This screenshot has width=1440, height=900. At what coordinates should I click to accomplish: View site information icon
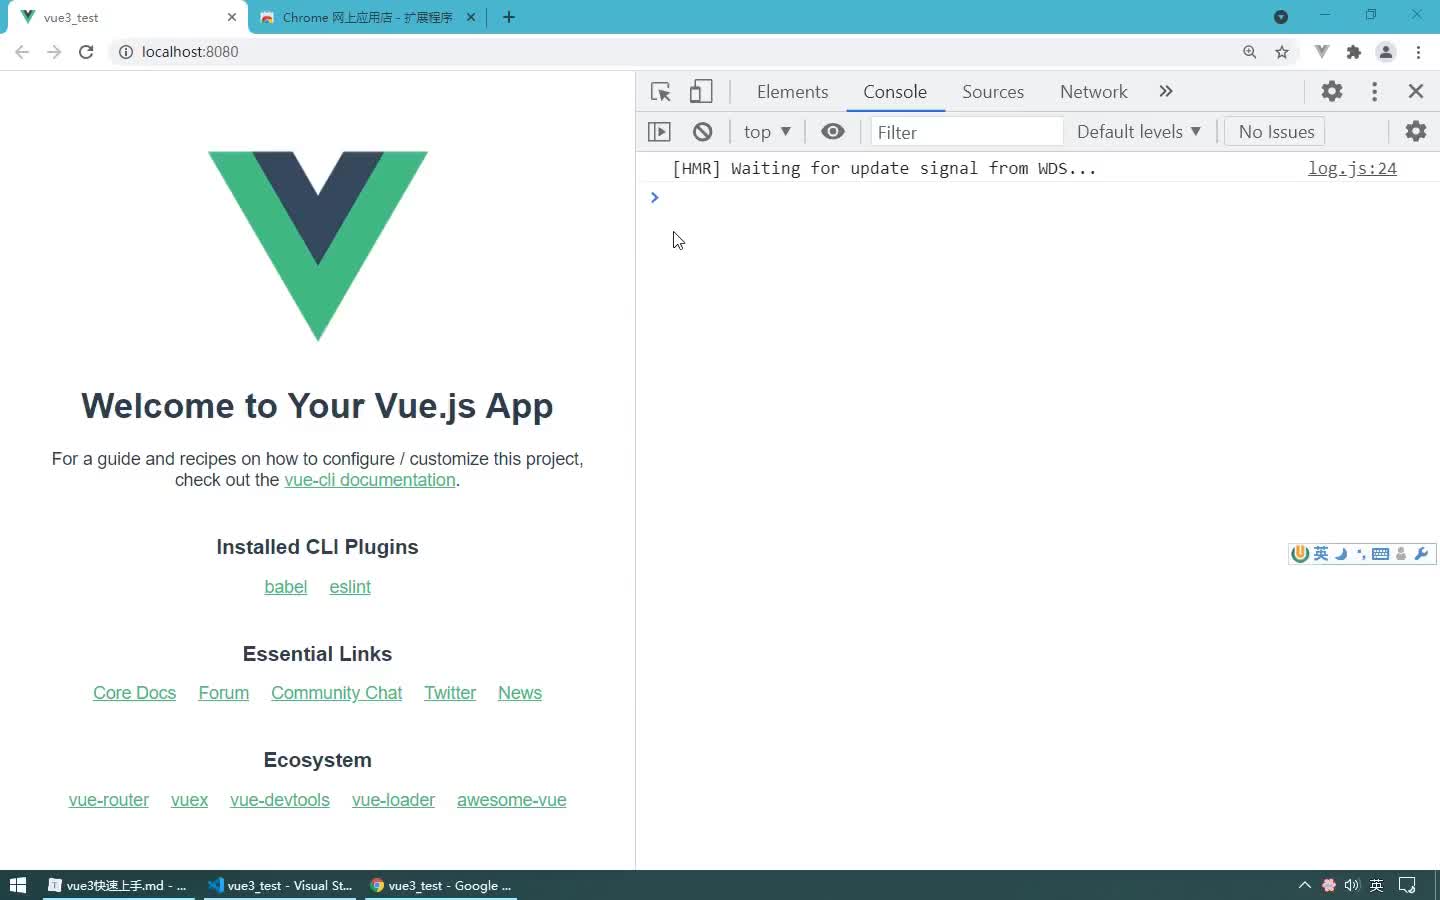click(126, 52)
